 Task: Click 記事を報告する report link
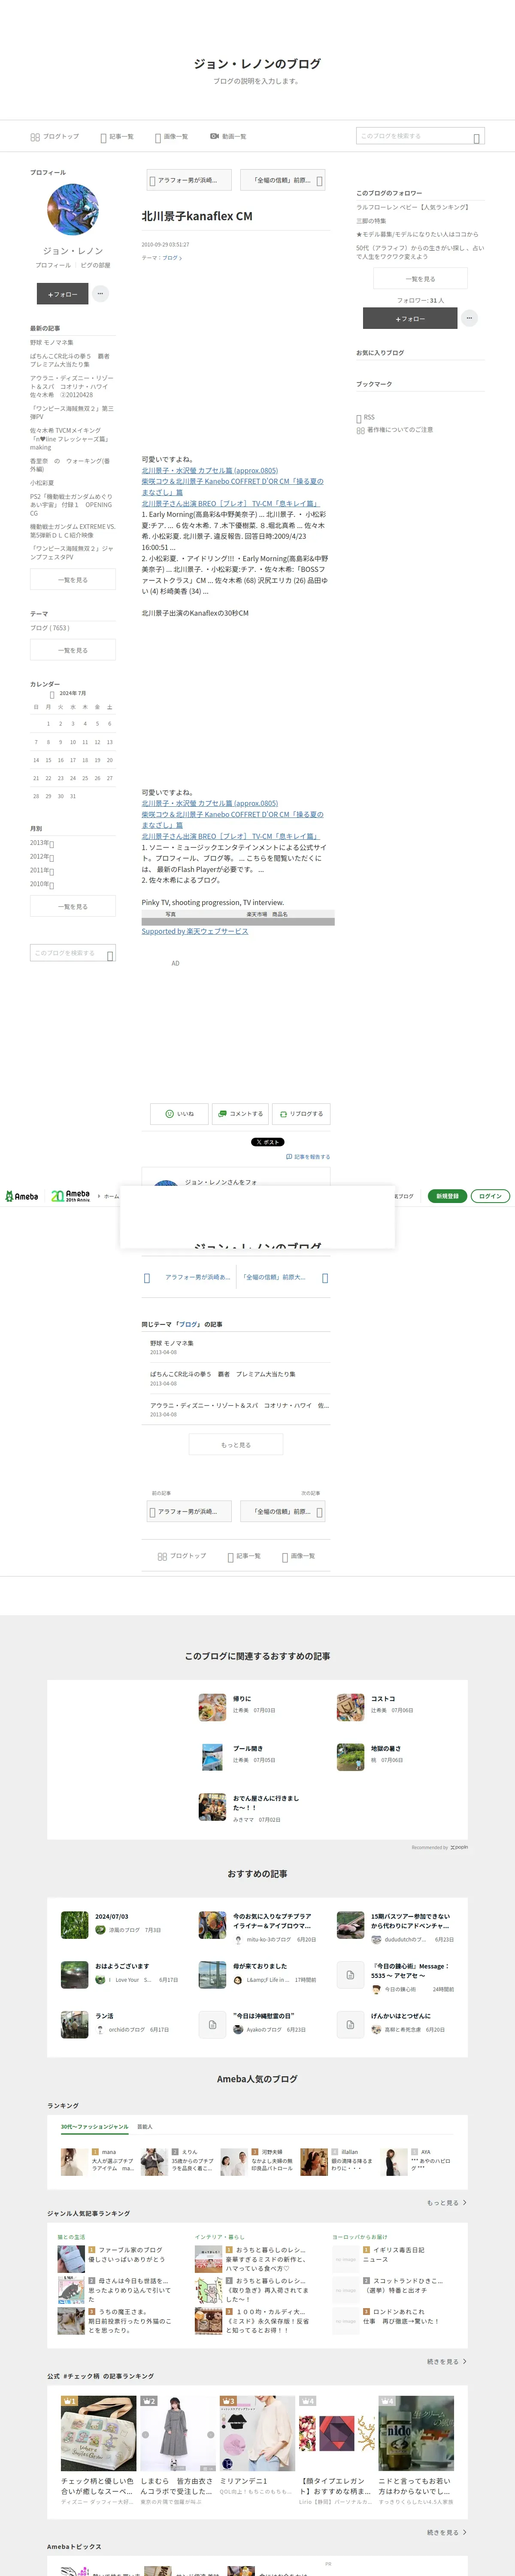(308, 1157)
